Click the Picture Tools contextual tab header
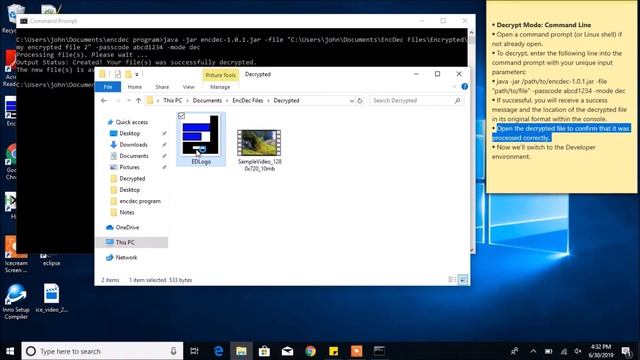 click(x=220, y=75)
